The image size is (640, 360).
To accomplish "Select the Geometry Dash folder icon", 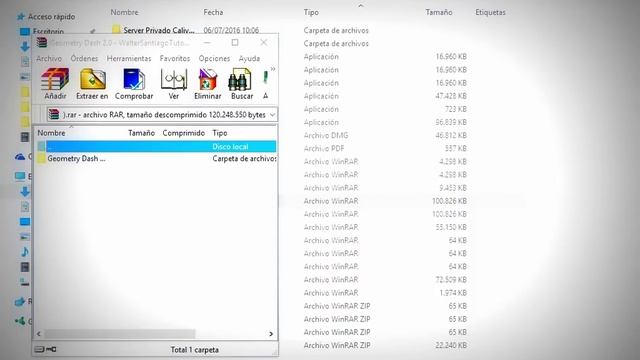I will pyautogui.click(x=41, y=159).
